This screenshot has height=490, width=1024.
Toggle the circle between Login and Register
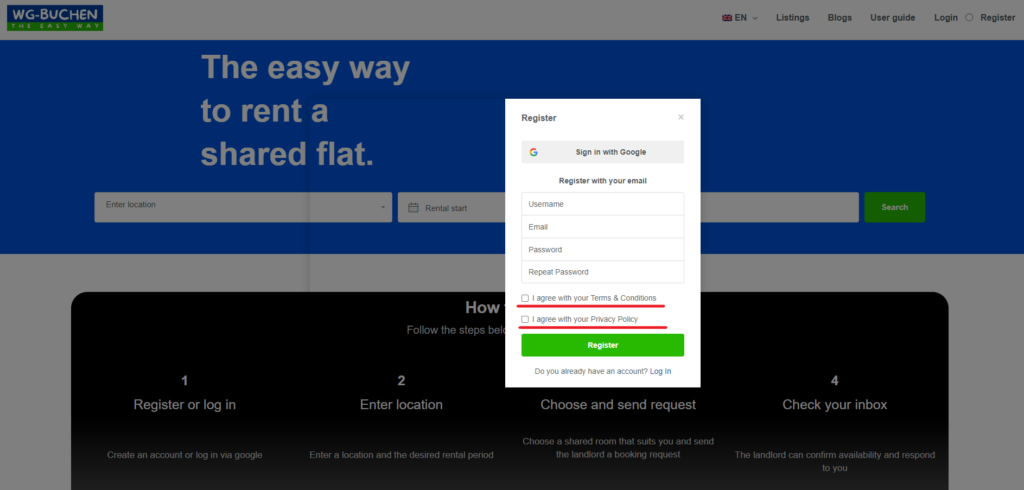coord(969,18)
